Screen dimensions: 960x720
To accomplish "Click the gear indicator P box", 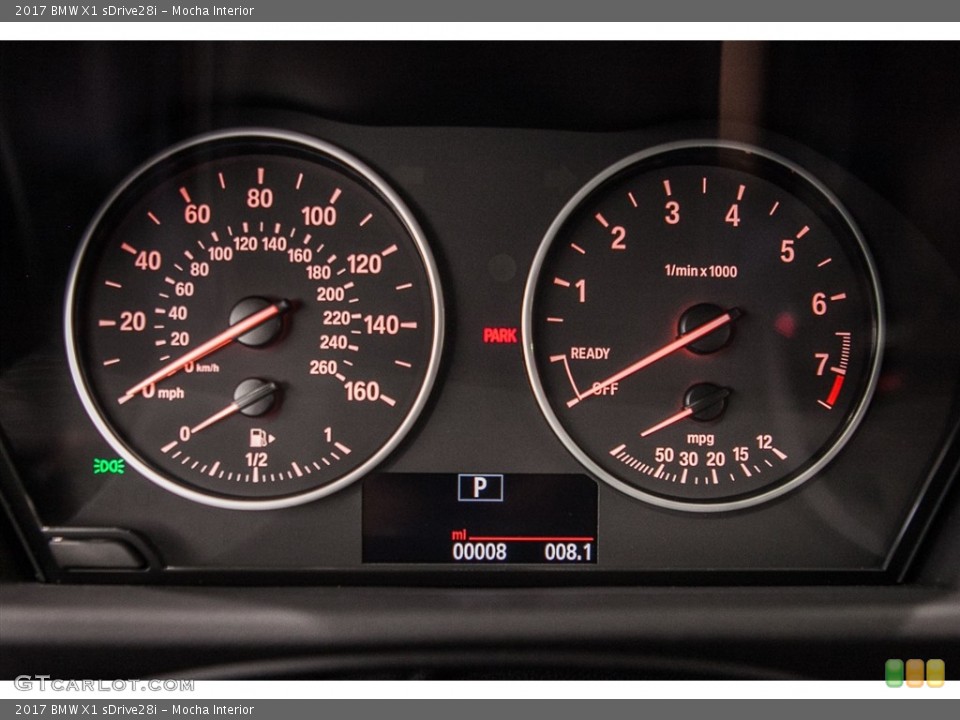I will click(481, 488).
